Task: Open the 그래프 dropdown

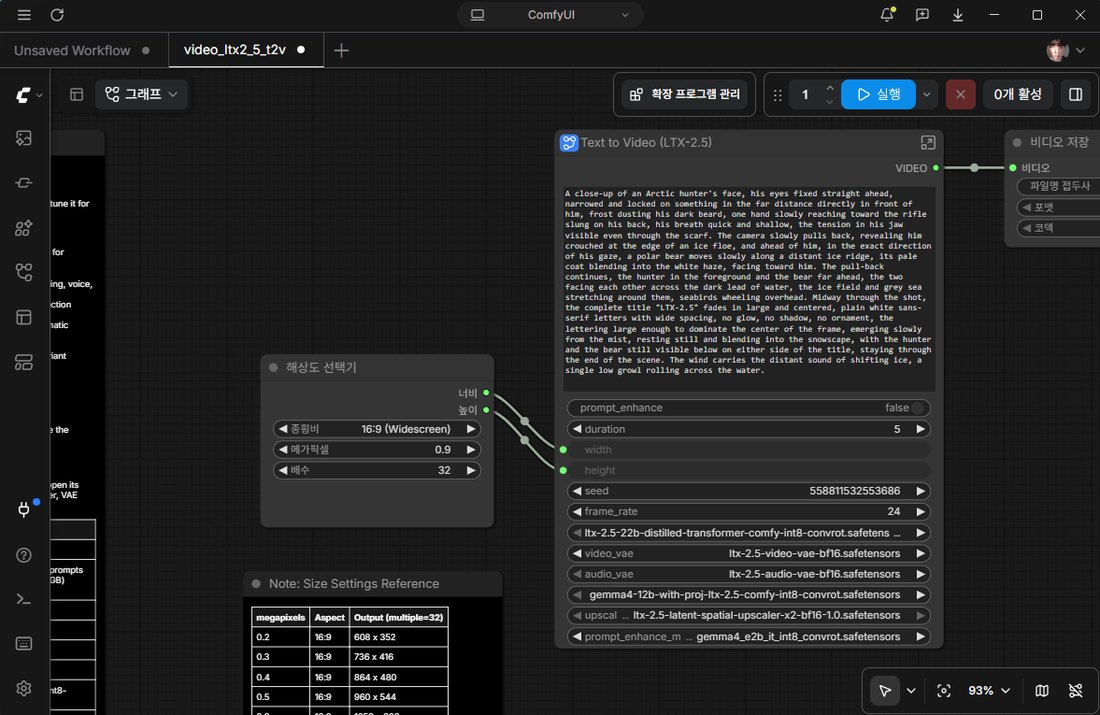Action: pyautogui.click(x=141, y=94)
